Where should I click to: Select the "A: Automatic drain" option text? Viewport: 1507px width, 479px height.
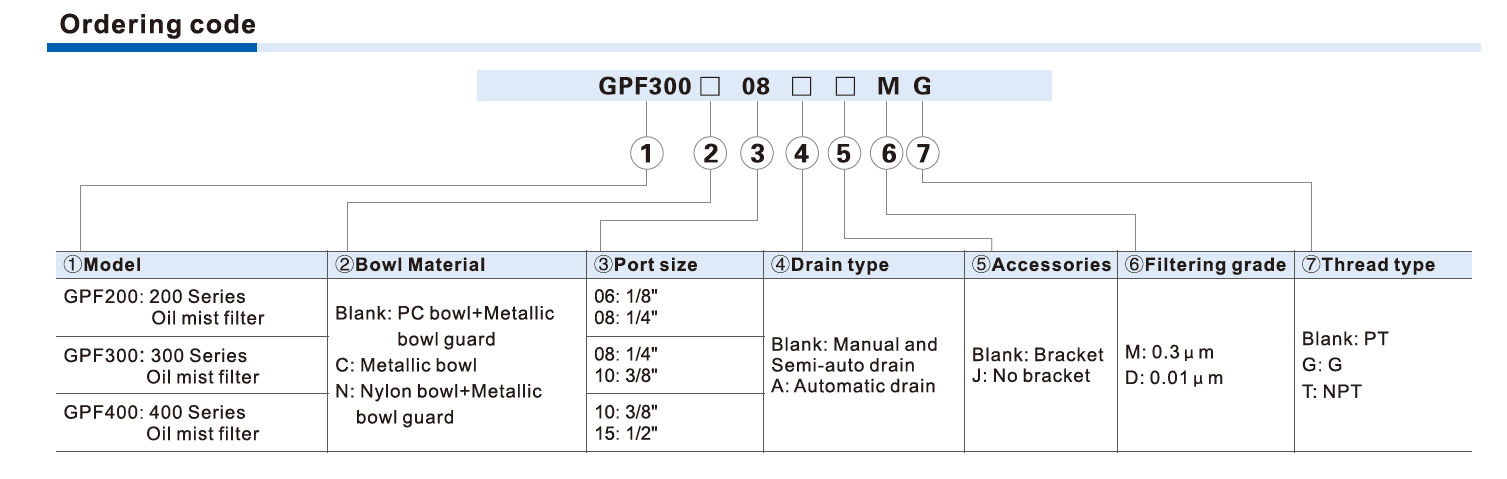pyautogui.click(x=853, y=386)
